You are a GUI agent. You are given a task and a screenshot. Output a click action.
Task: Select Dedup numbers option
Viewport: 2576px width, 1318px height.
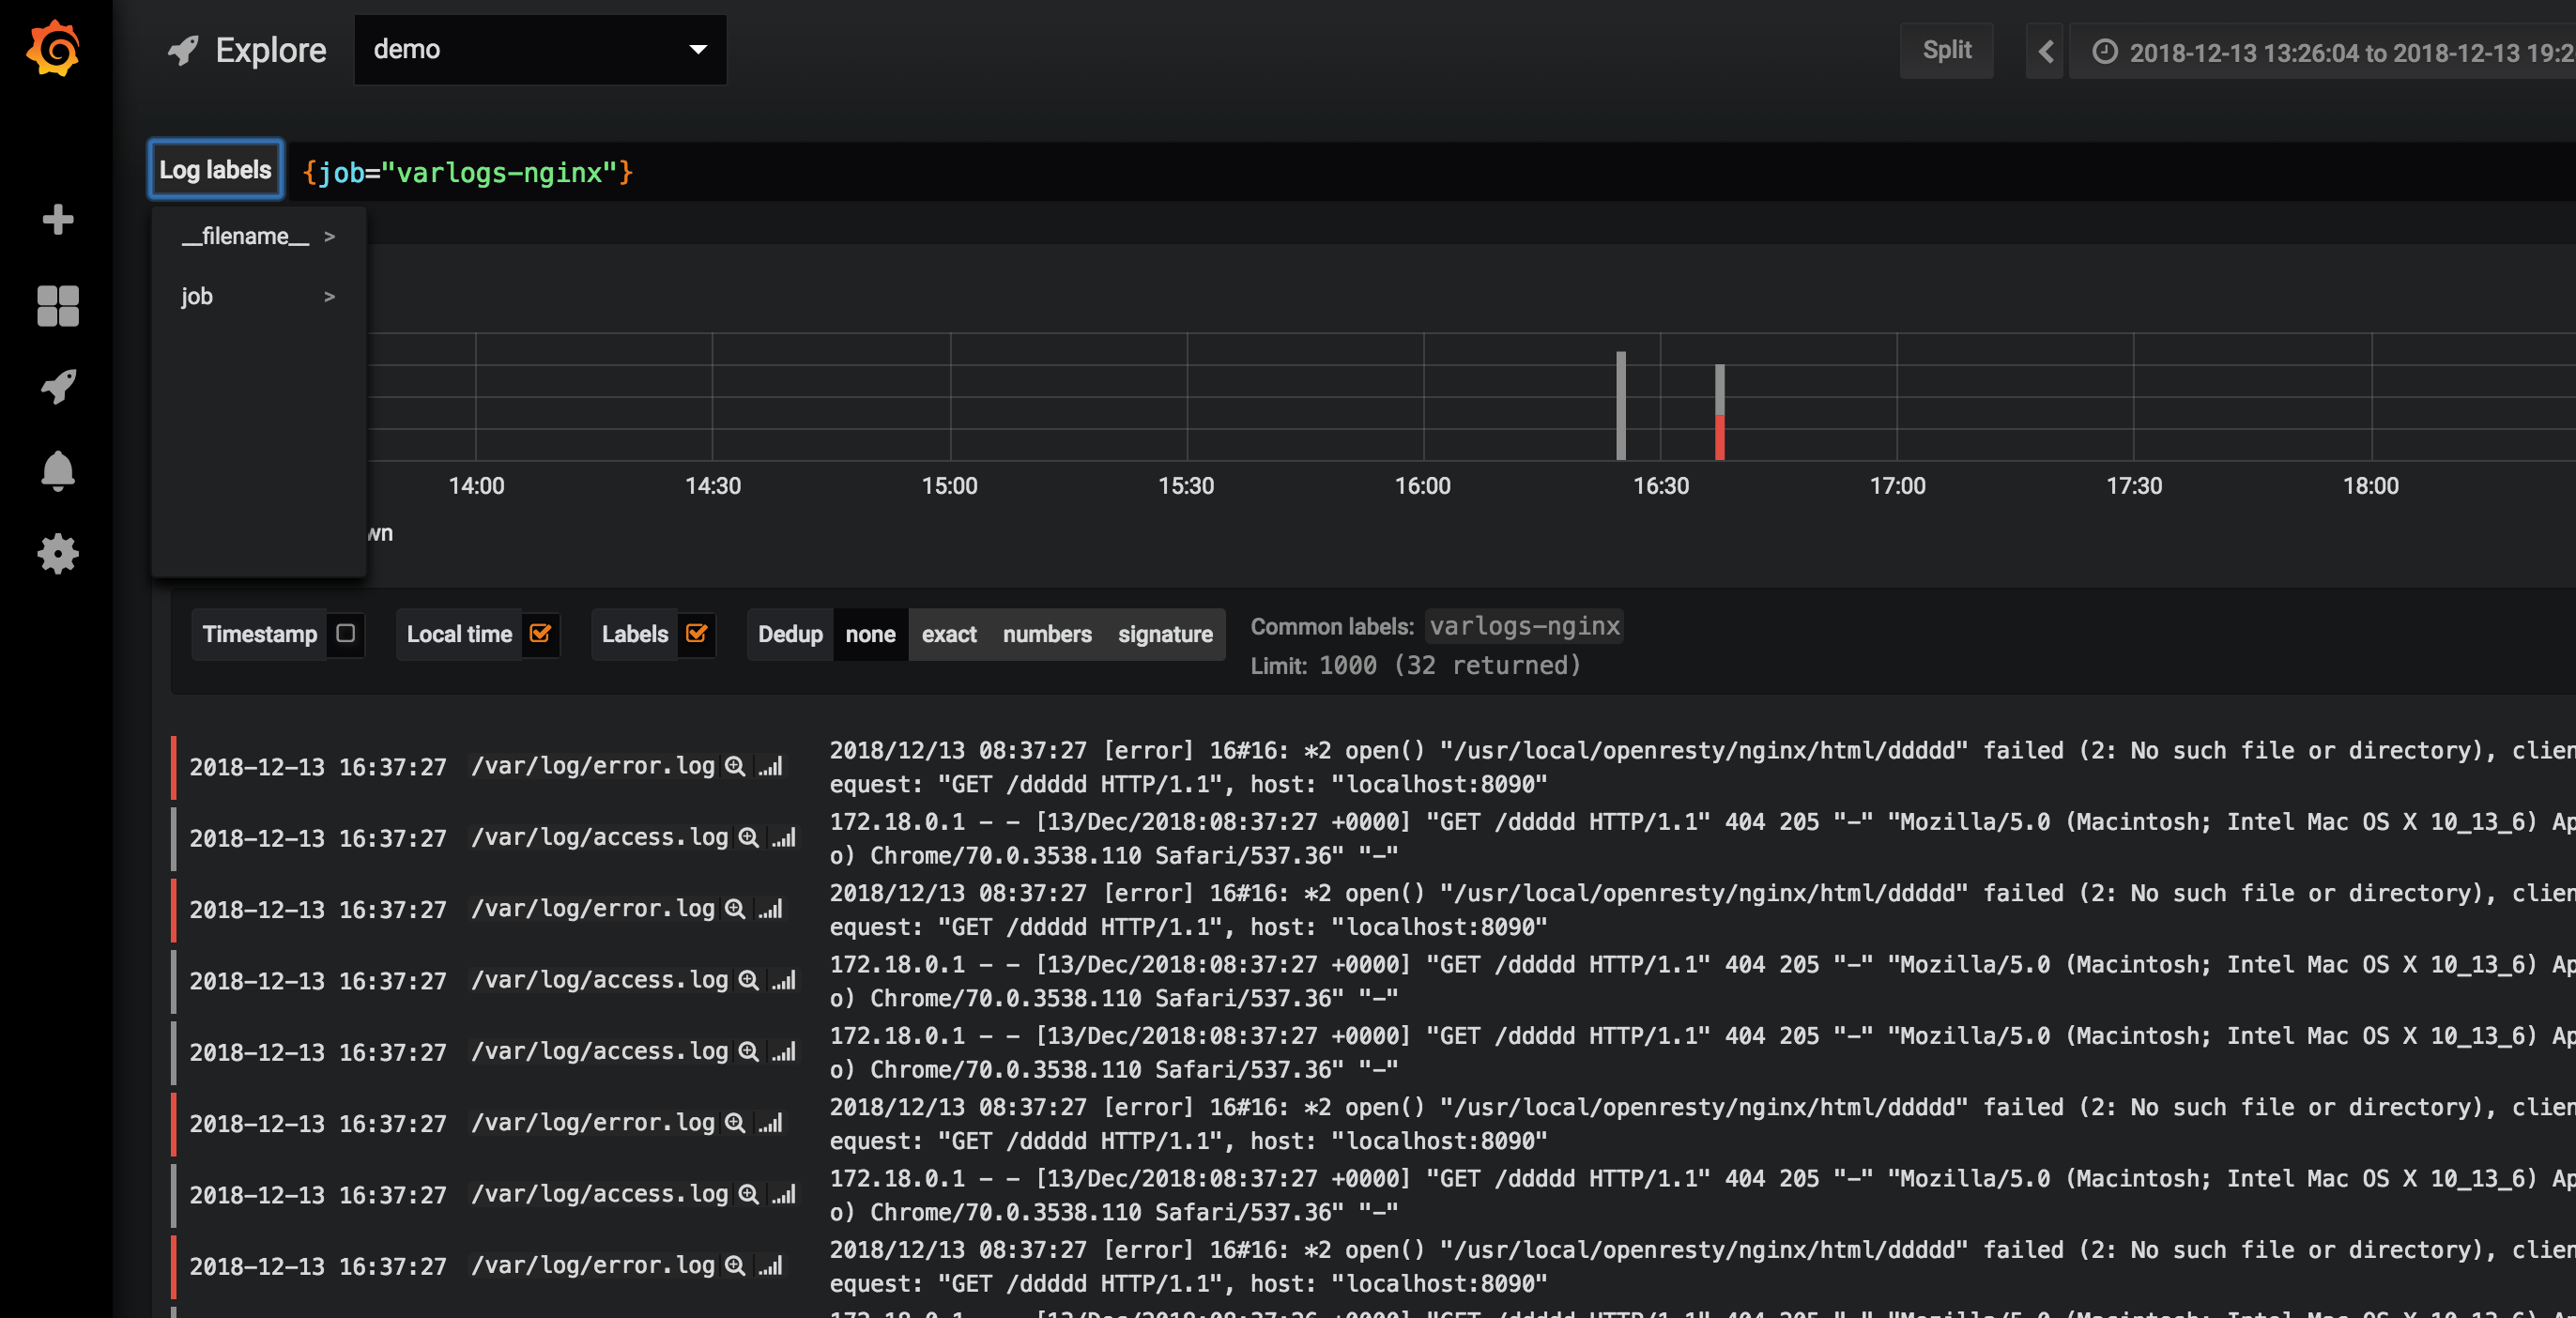[x=1047, y=634]
